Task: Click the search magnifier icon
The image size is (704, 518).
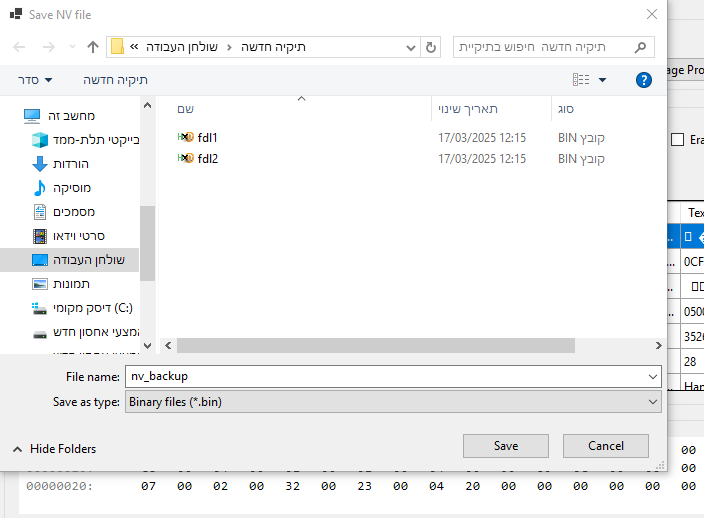Action: click(x=641, y=47)
